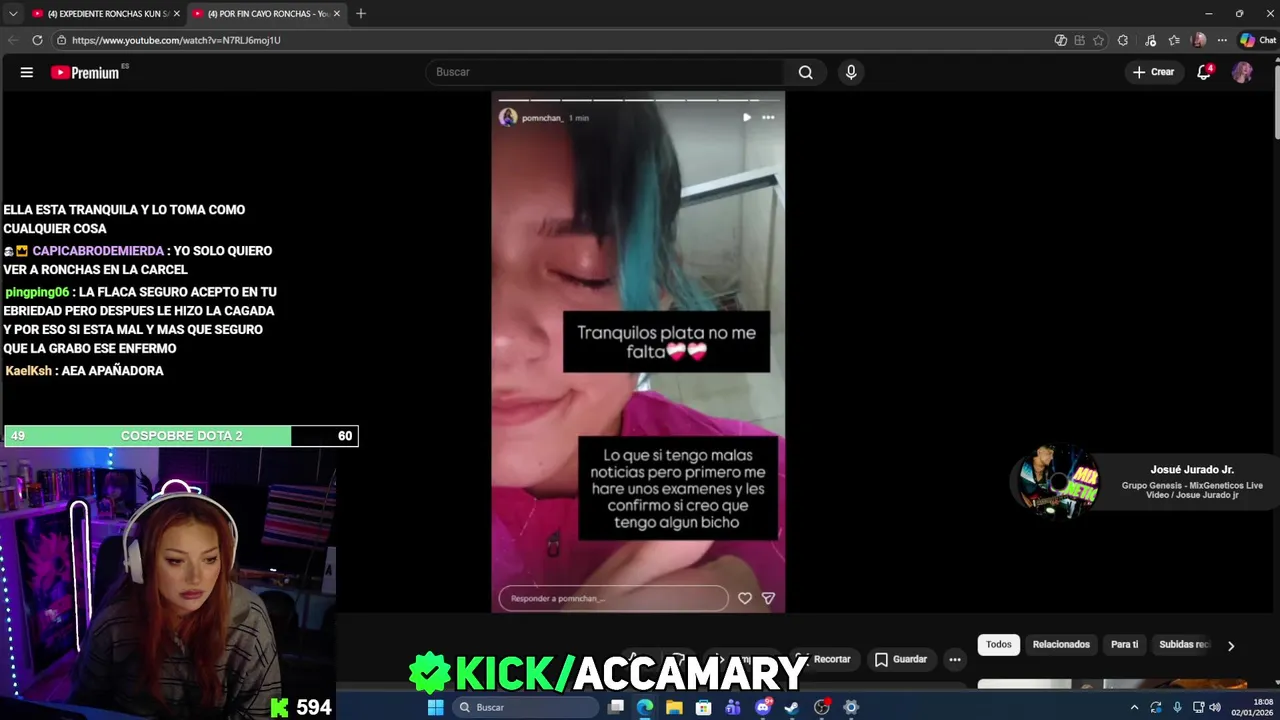
Task: Reload the page in the browser
Action: 37,40
